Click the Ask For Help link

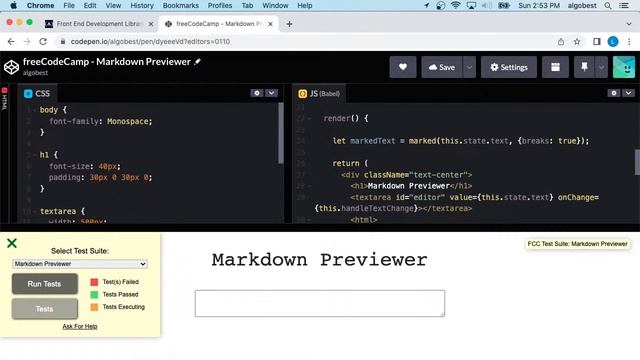(x=80, y=327)
